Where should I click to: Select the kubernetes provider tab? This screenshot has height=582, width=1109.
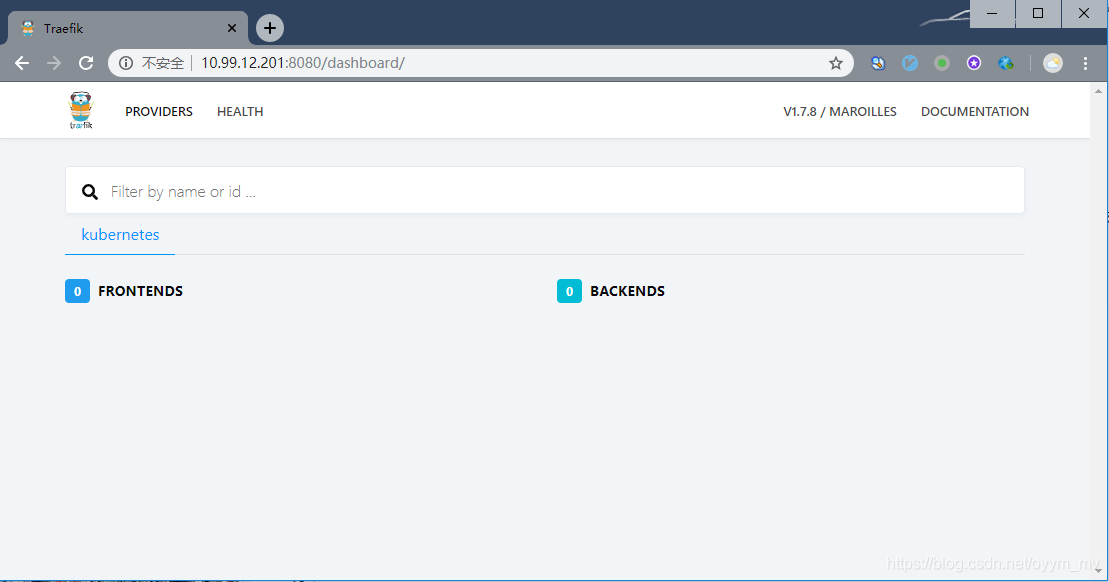point(120,235)
